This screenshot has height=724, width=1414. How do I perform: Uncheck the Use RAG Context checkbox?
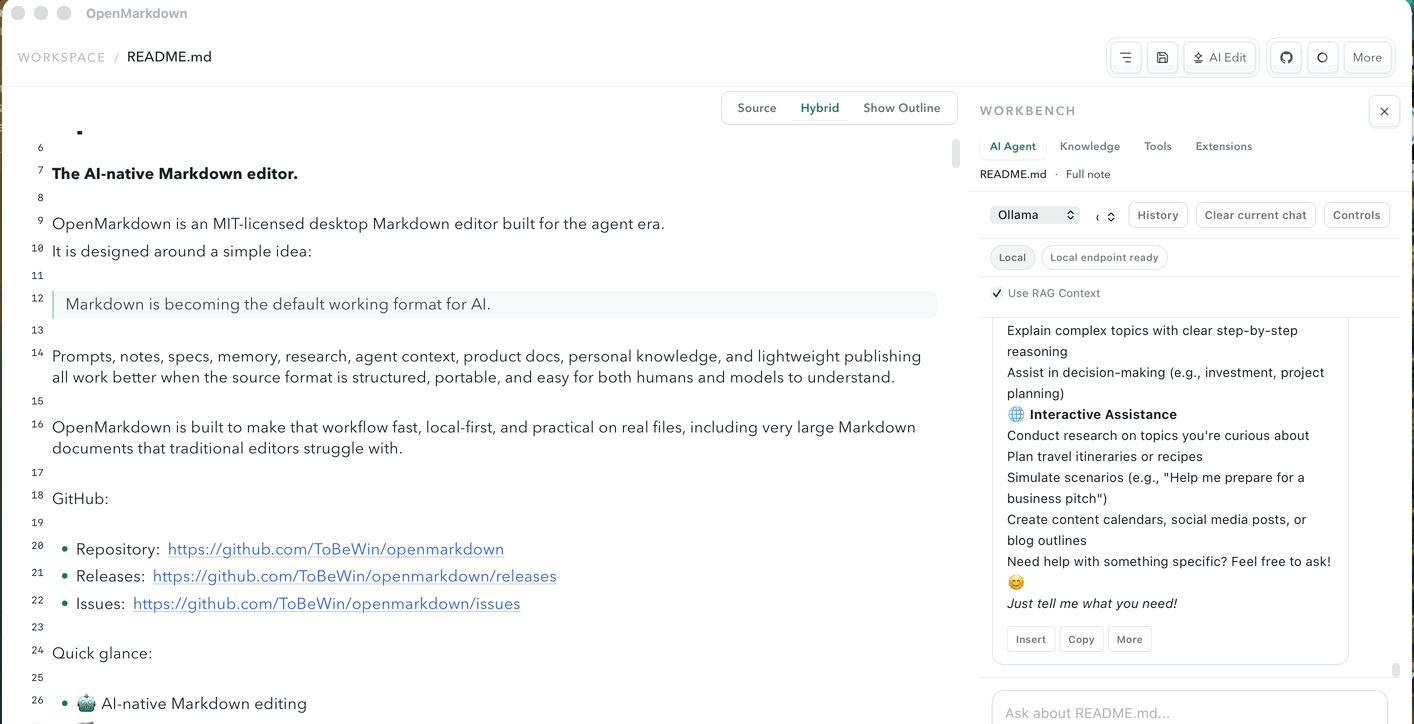point(997,293)
